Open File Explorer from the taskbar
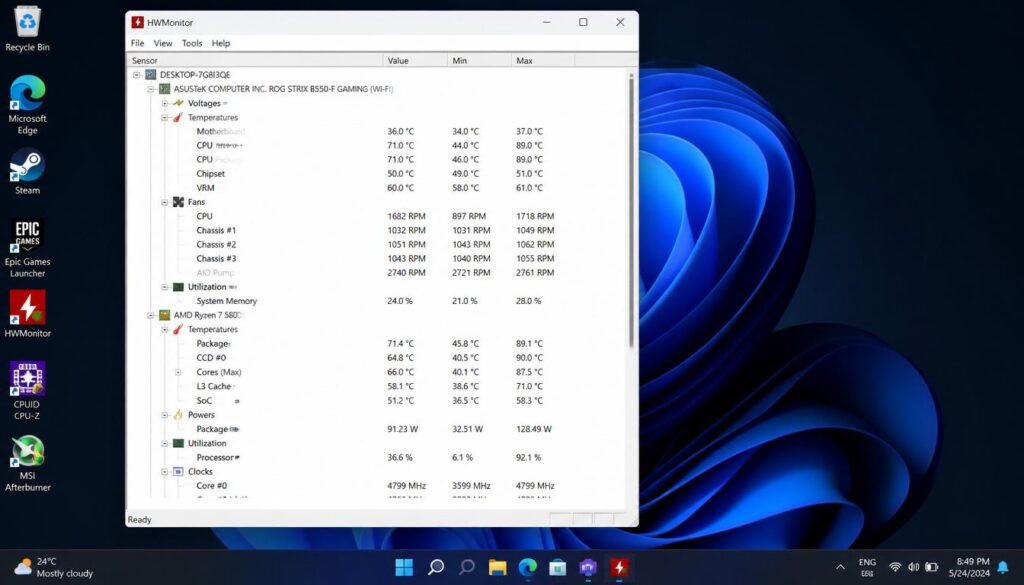 pyautogui.click(x=498, y=567)
